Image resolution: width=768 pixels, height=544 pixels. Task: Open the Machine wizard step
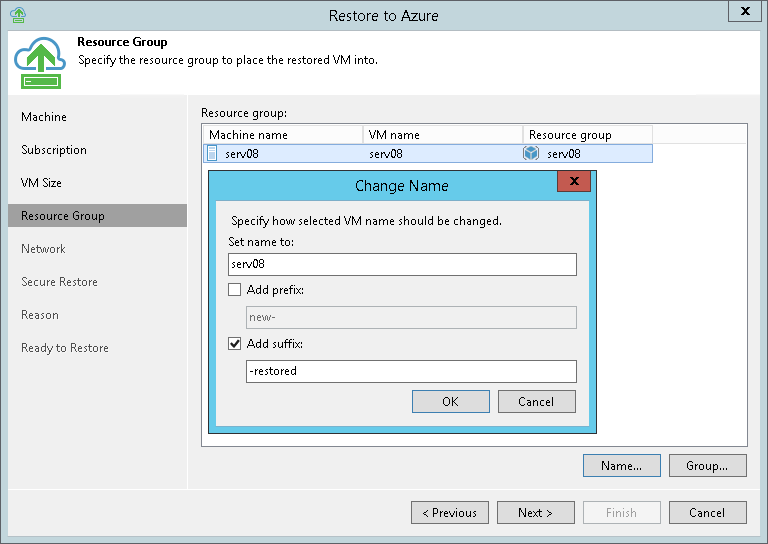44,117
